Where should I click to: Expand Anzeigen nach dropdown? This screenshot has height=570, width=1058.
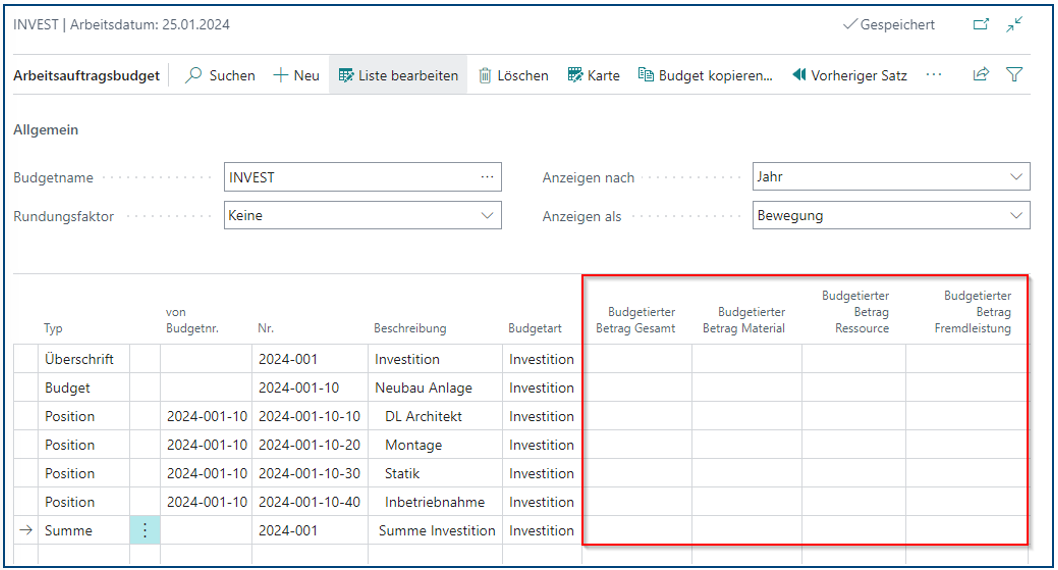pos(1016,177)
